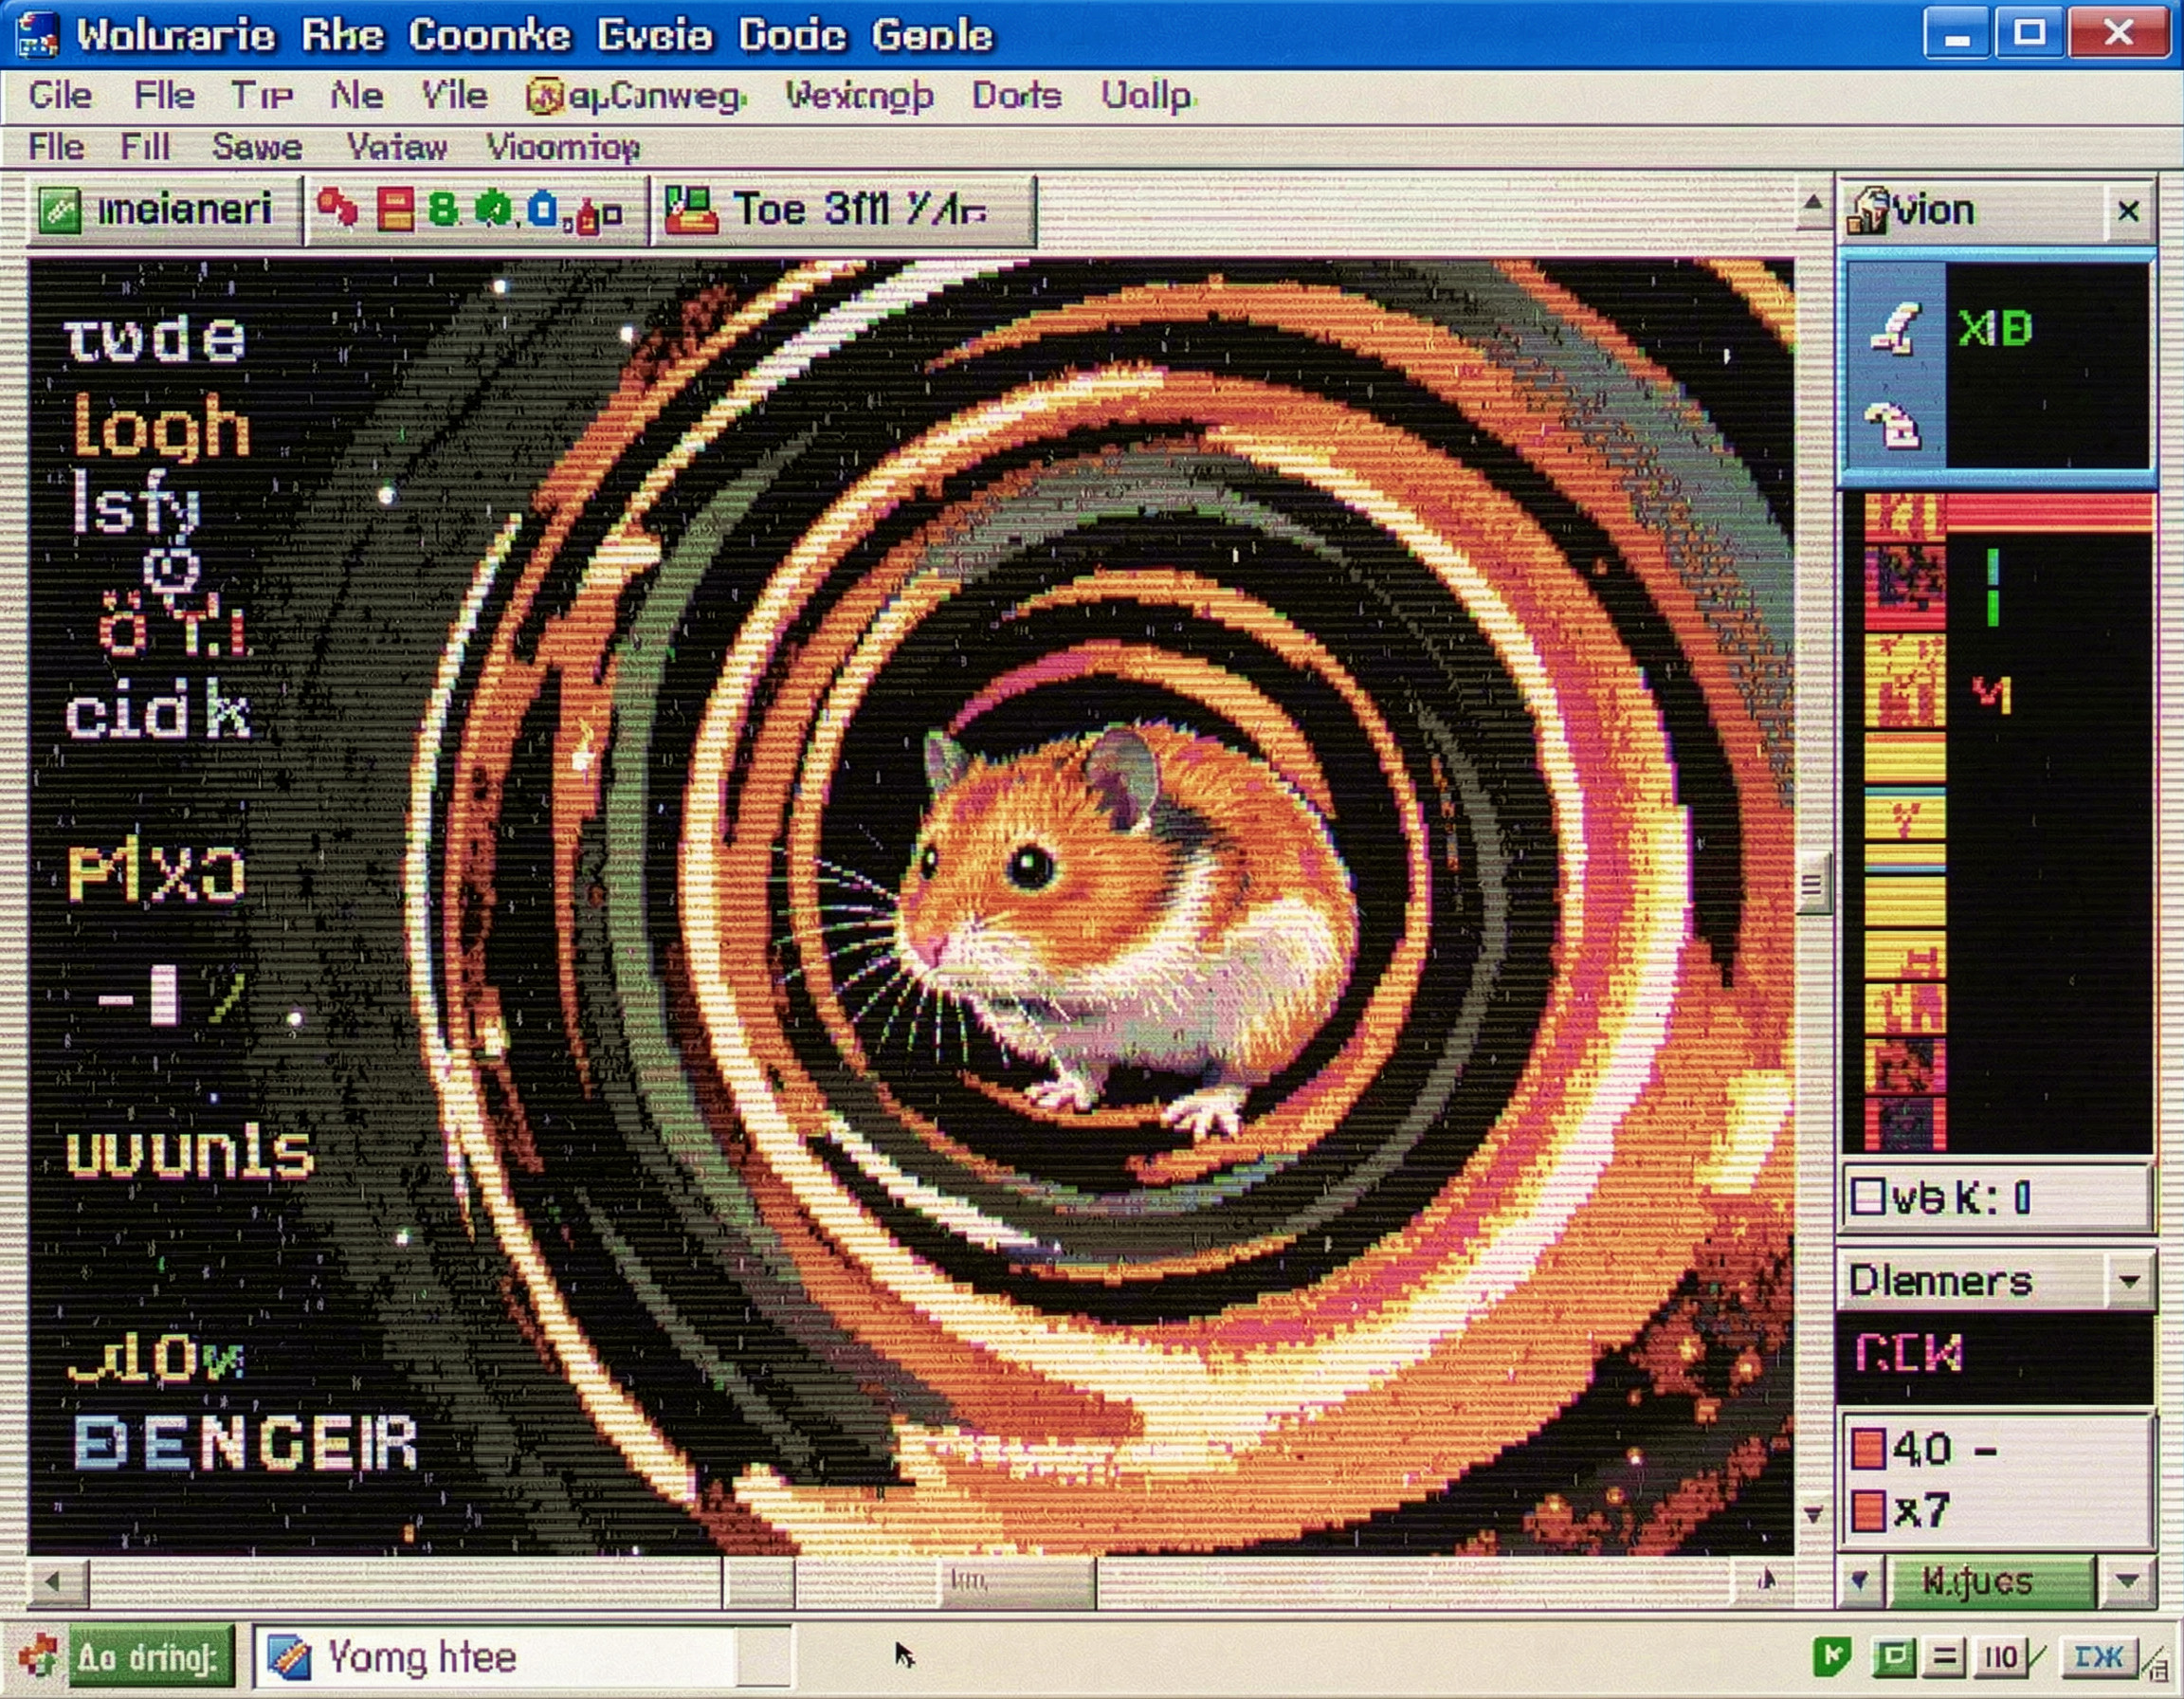Open the Dorts menu

coord(1016,96)
